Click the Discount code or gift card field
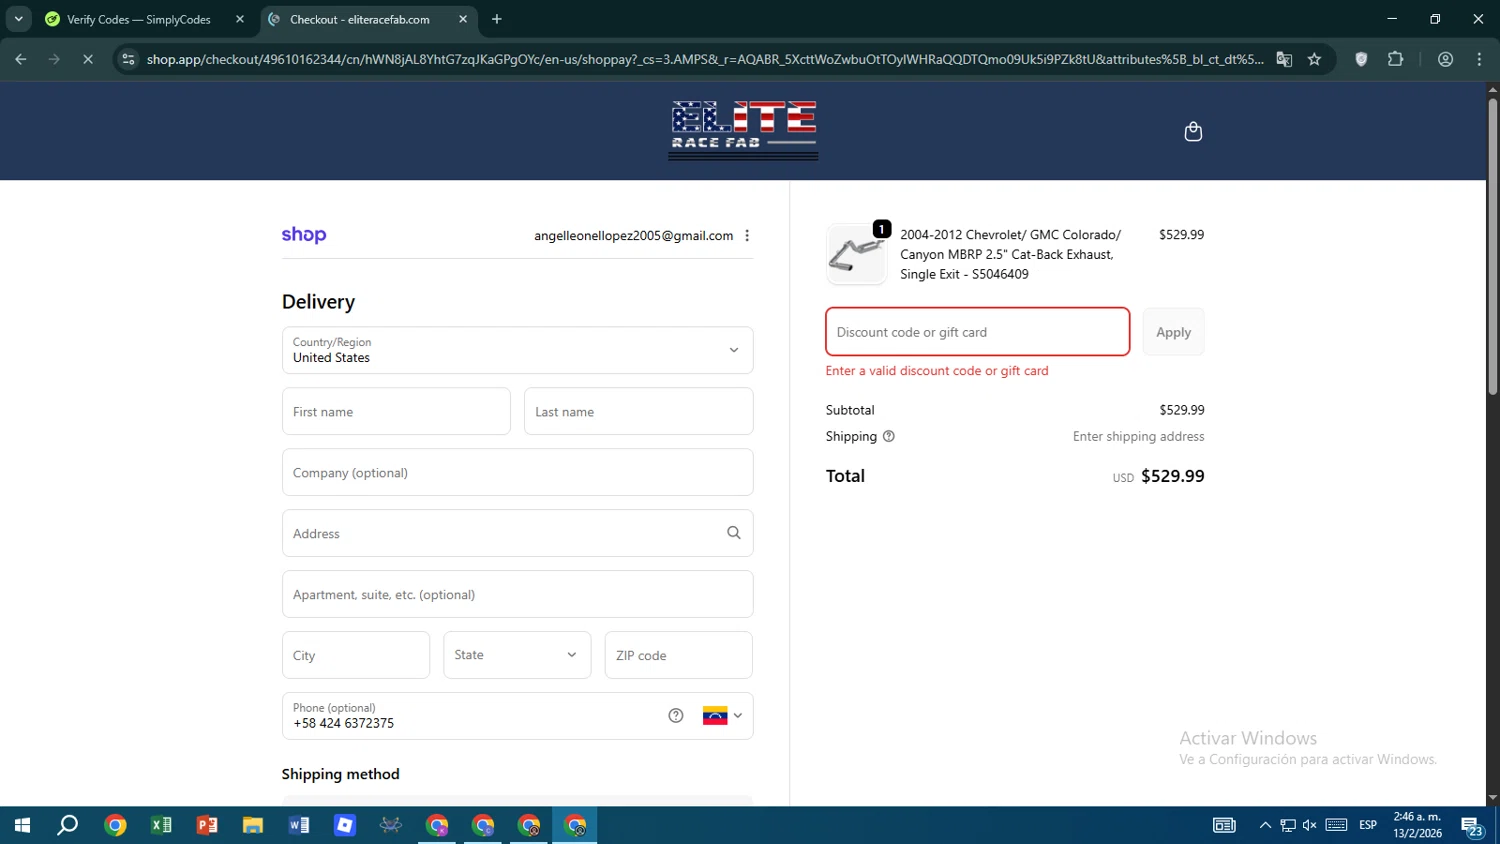 pos(977,332)
